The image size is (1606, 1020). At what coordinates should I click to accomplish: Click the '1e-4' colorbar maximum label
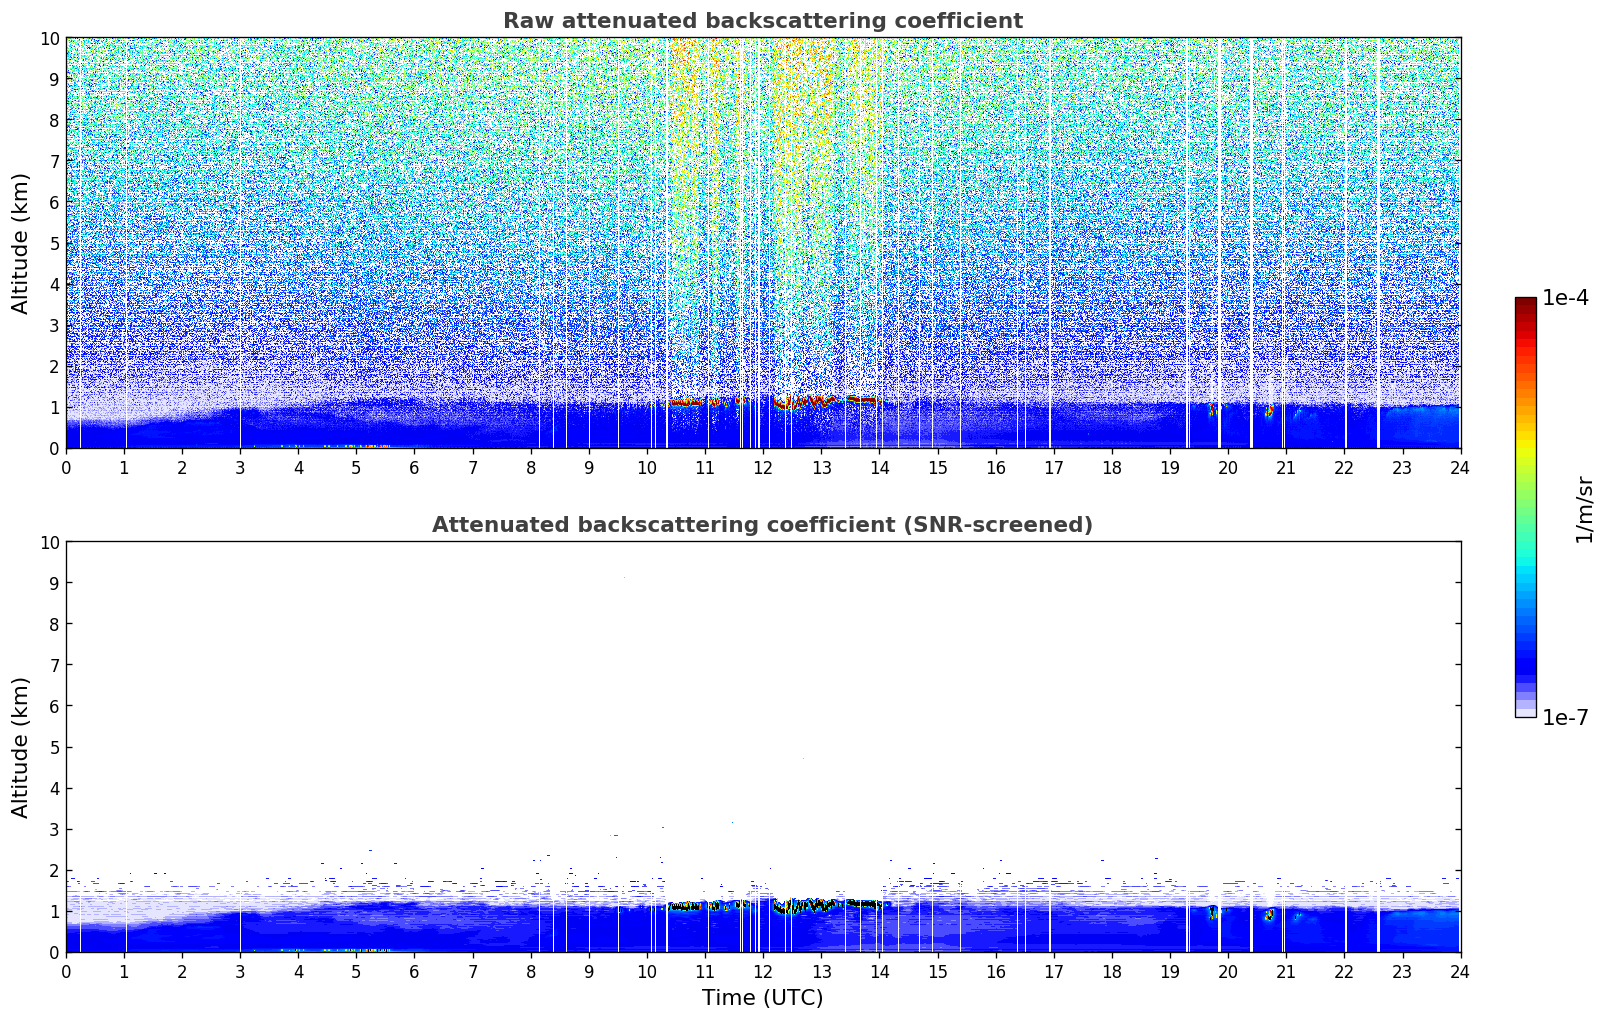click(x=1565, y=298)
